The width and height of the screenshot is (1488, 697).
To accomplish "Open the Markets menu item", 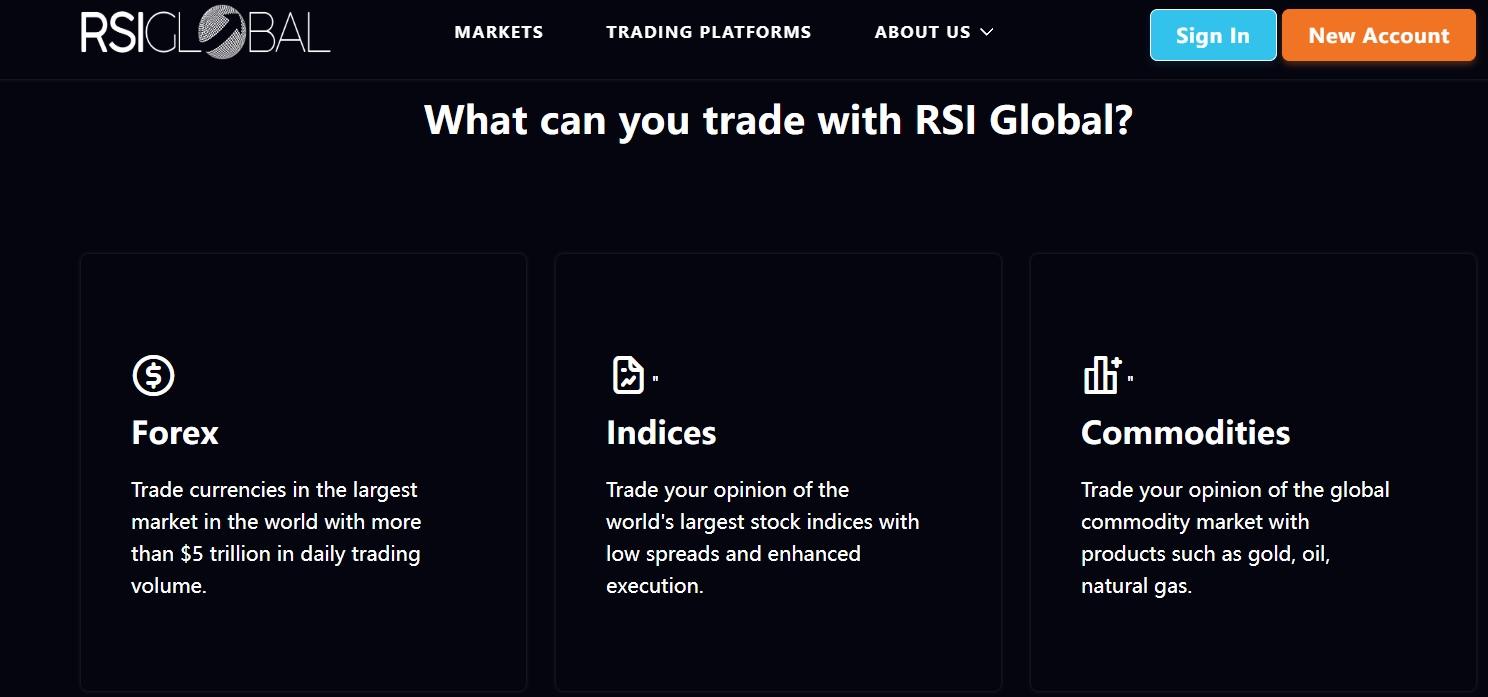I will click(x=499, y=32).
